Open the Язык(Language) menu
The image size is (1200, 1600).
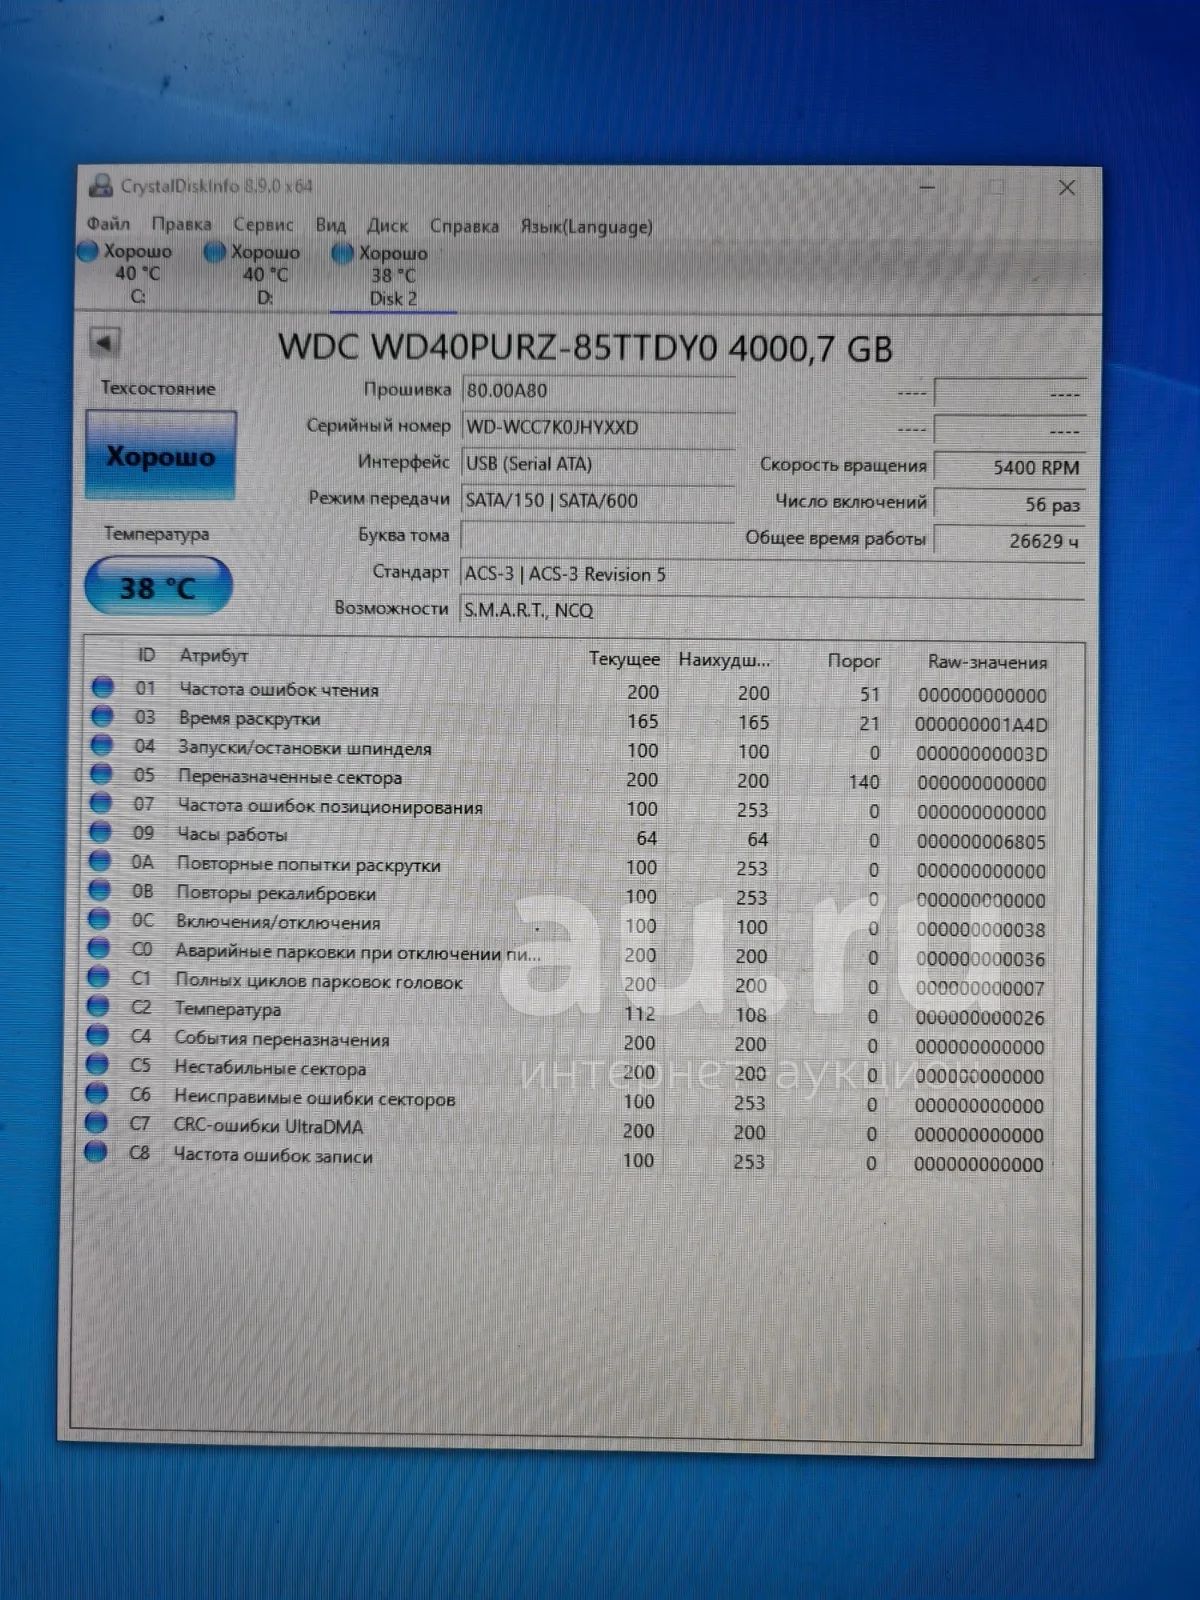(586, 227)
